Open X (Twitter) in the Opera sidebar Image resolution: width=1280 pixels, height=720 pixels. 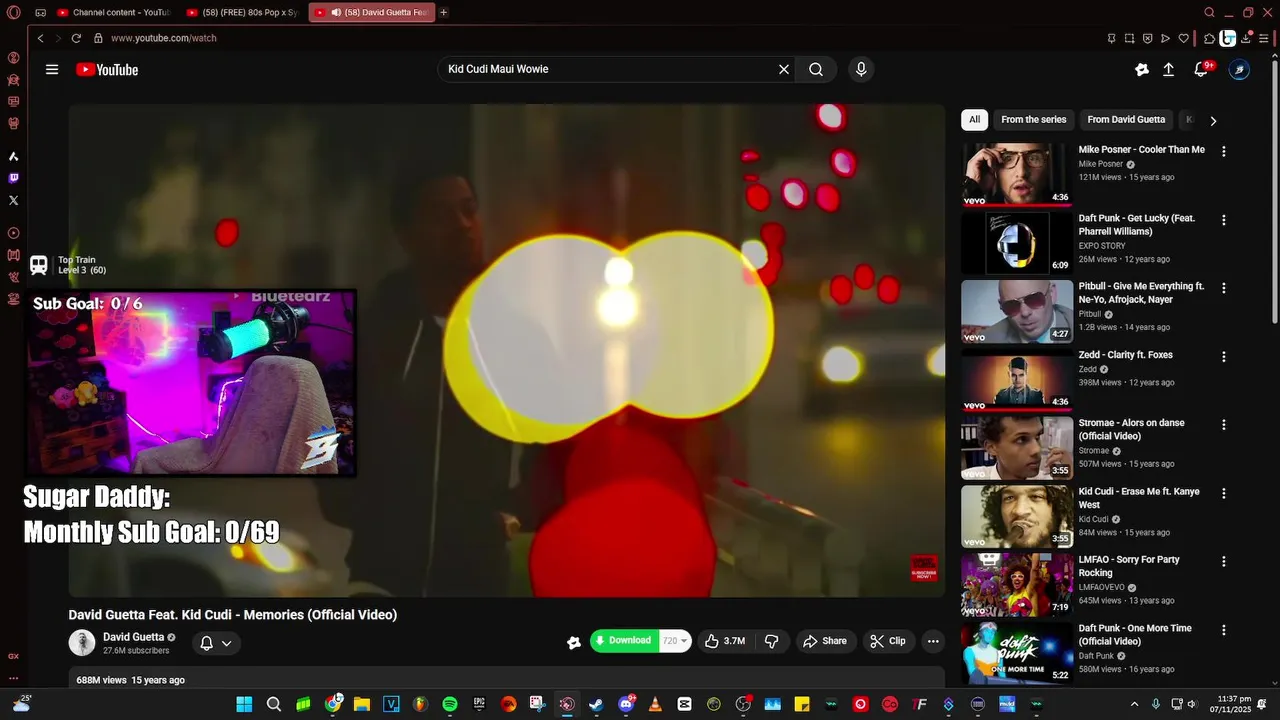[13, 200]
